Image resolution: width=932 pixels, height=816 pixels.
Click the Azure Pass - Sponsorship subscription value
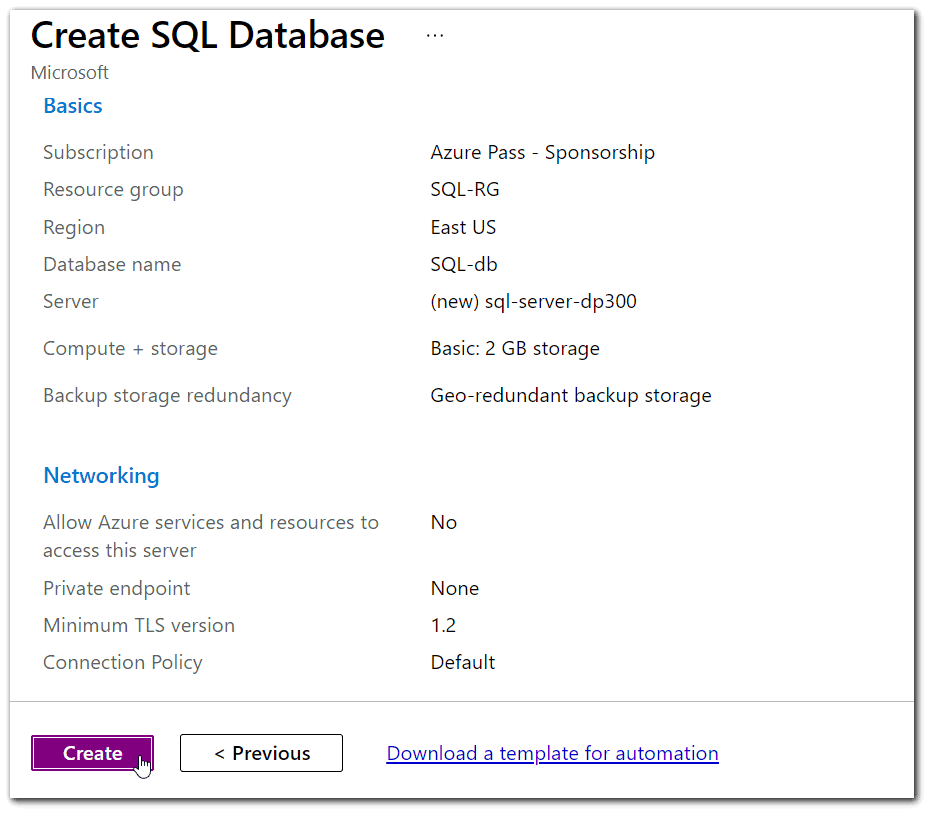pos(542,153)
